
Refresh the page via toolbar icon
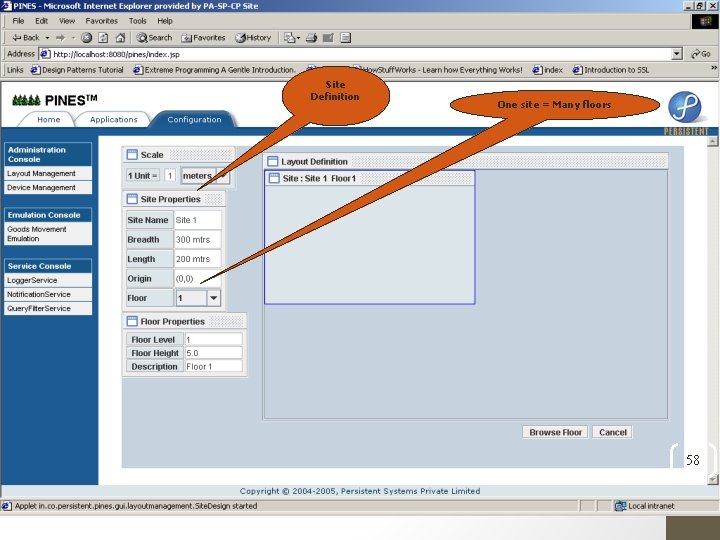[x=103, y=38]
